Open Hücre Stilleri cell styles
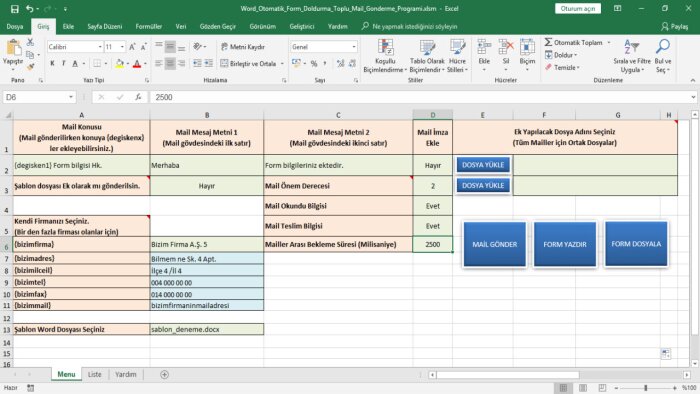Screen dimensions: 700x394 (x=458, y=56)
